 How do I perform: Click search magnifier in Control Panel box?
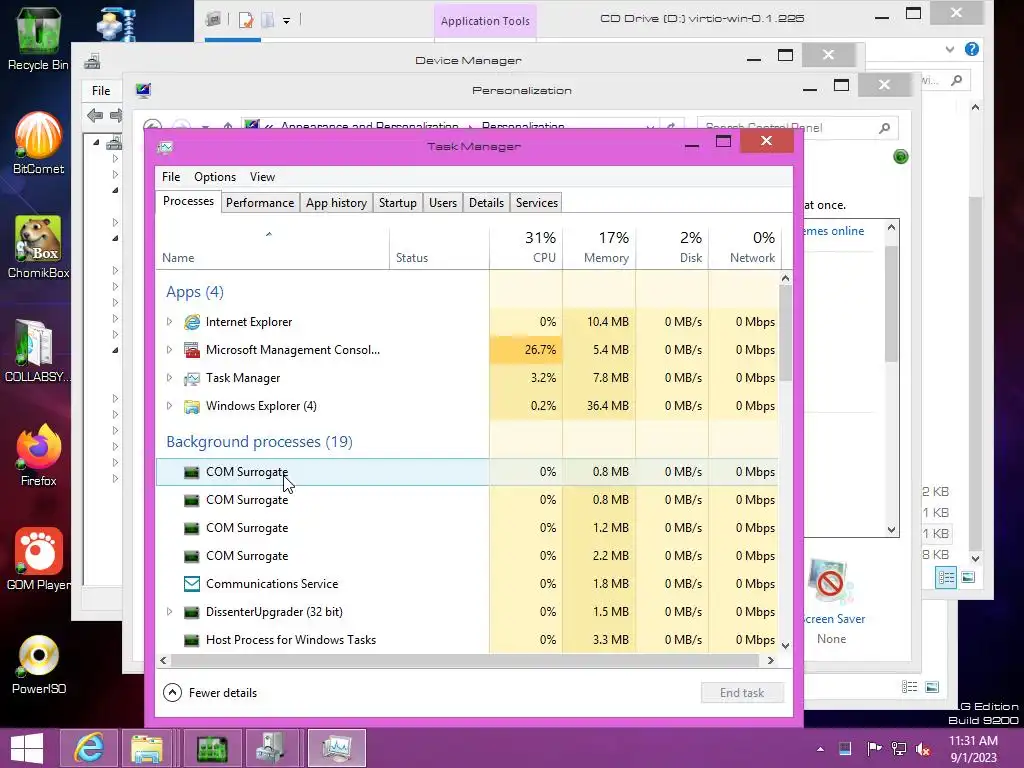(x=884, y=128)
